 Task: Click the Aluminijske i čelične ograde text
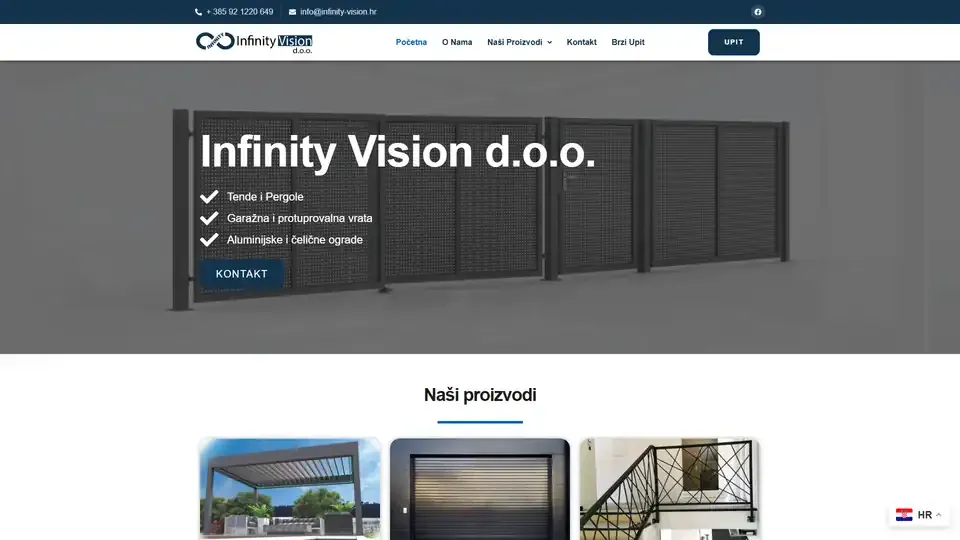(x=294, y=239)
